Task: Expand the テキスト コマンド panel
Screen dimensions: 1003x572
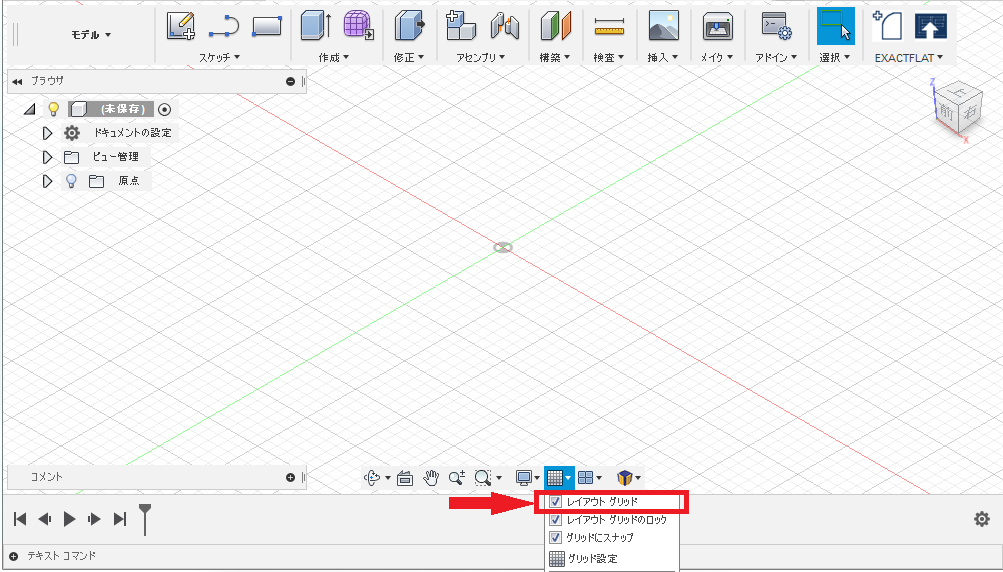Action: (13, 556)
